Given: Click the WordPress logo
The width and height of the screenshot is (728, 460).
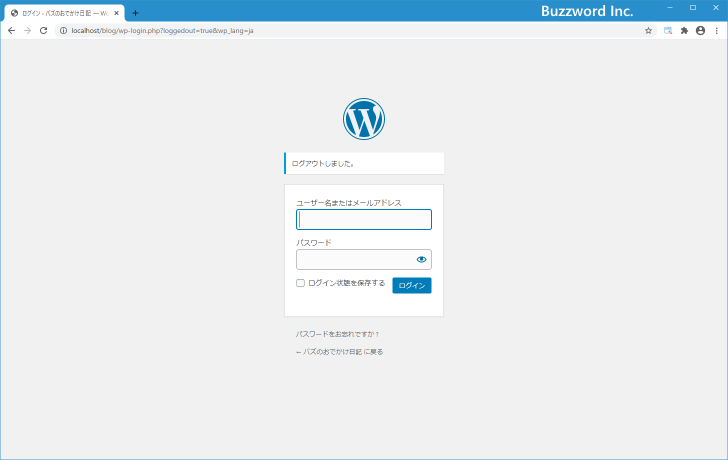Looking at the screenshot, I should point(363,119).
